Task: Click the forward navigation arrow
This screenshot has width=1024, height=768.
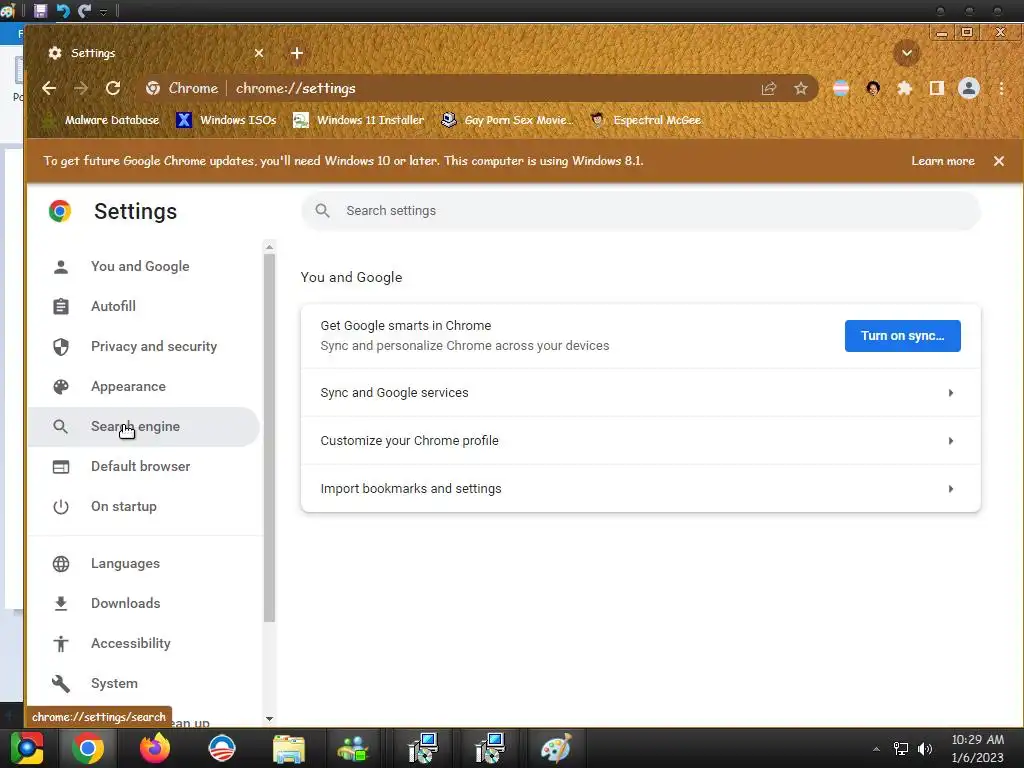Action: point(81,88)
